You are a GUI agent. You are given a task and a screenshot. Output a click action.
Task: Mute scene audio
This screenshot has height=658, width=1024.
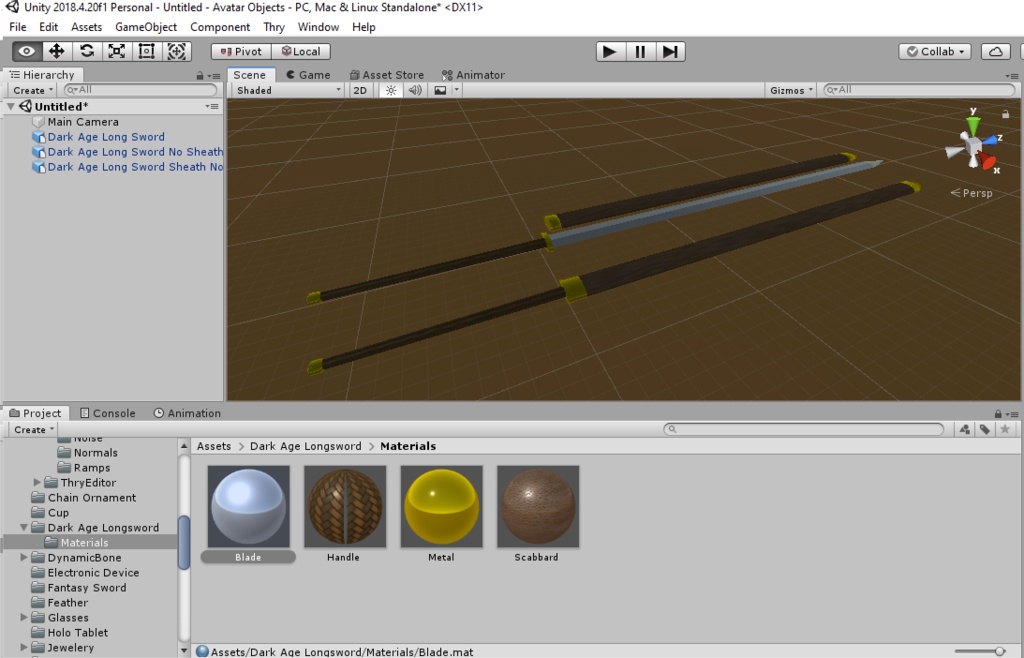coord(414,89)
